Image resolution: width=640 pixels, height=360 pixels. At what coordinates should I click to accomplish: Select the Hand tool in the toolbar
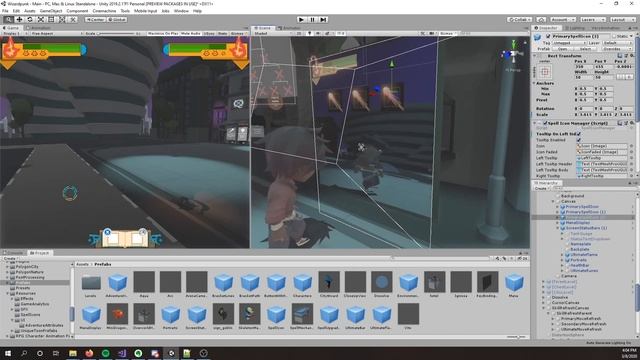(8, 19)
